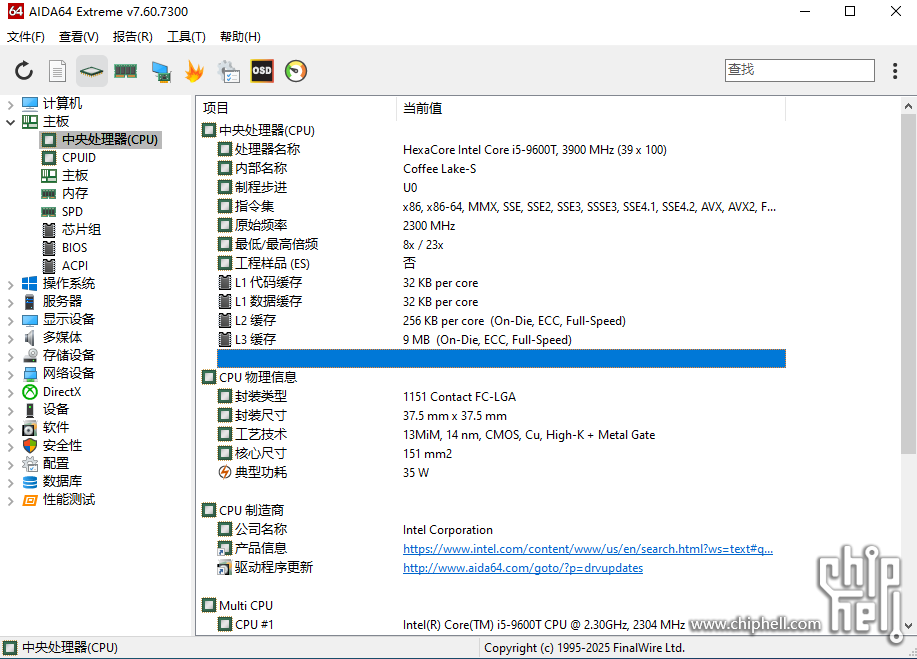Expand the 性能测试 tree node
Screen dimensions: 917x659
[11, 501]
